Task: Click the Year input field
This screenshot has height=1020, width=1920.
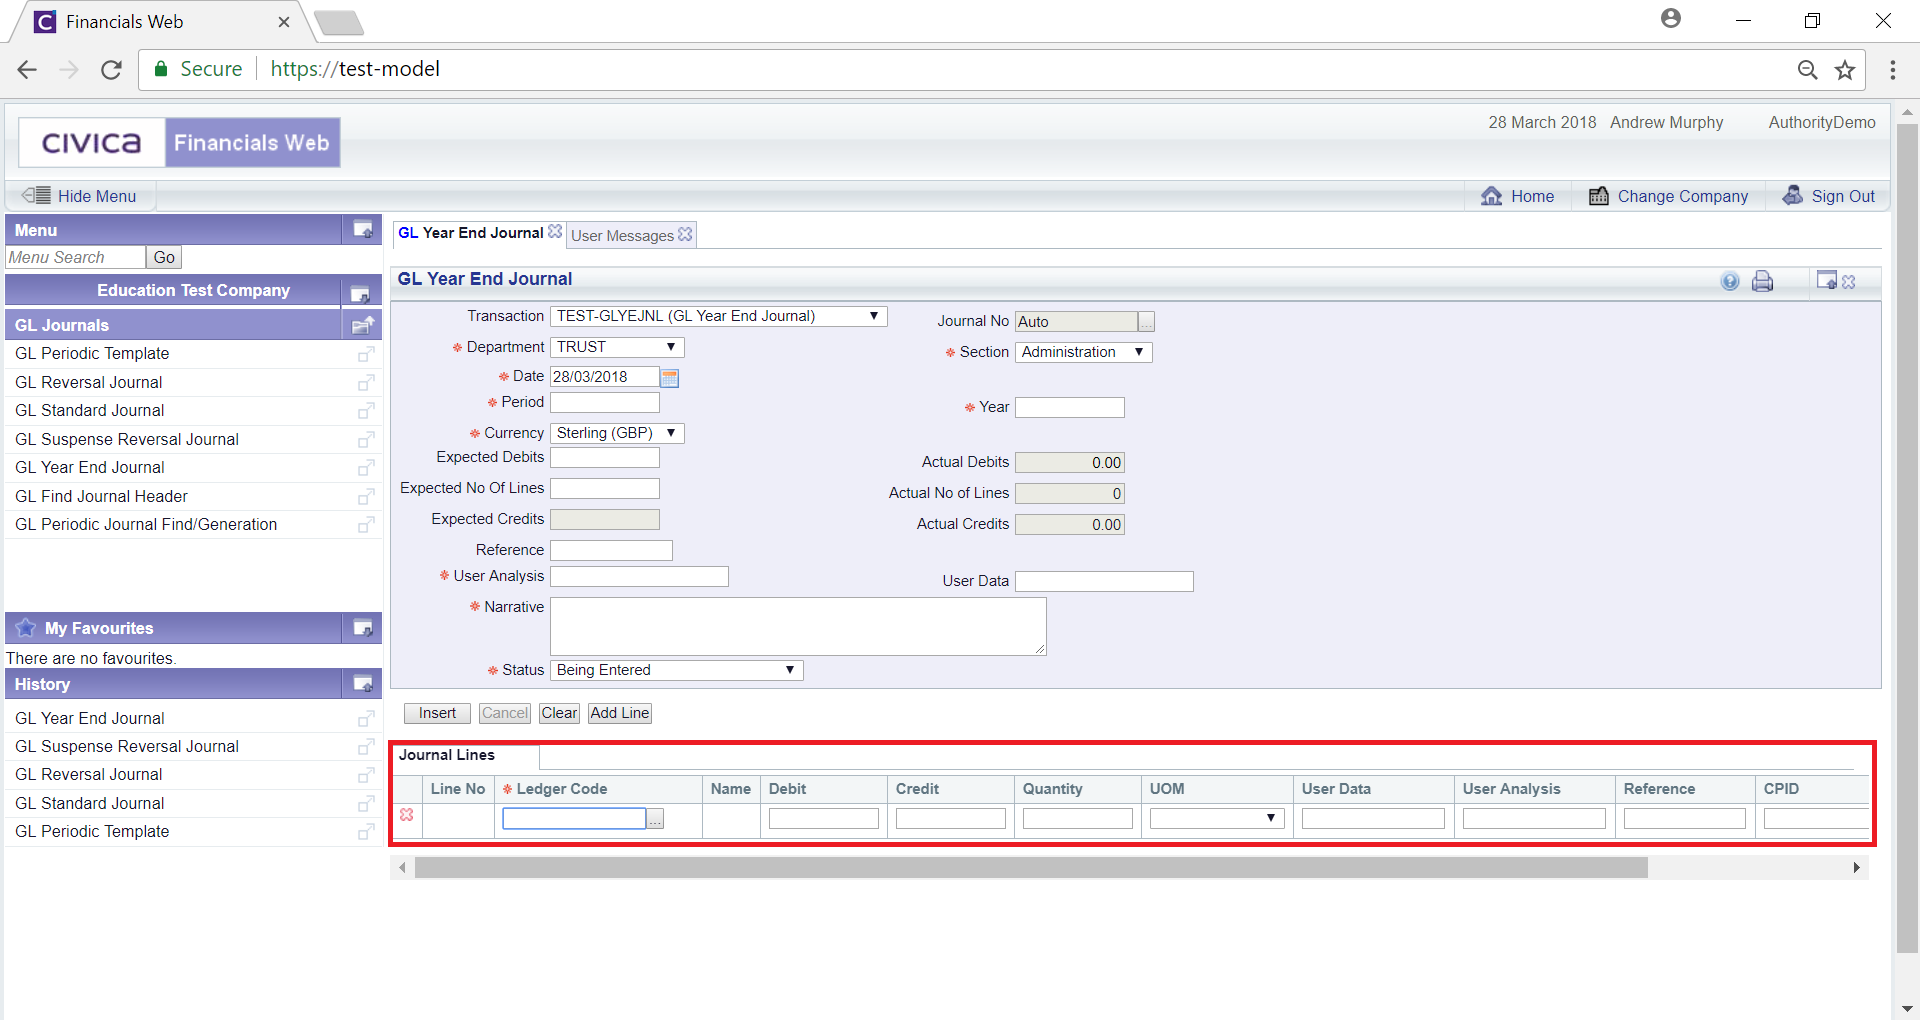Action: 1069,407
